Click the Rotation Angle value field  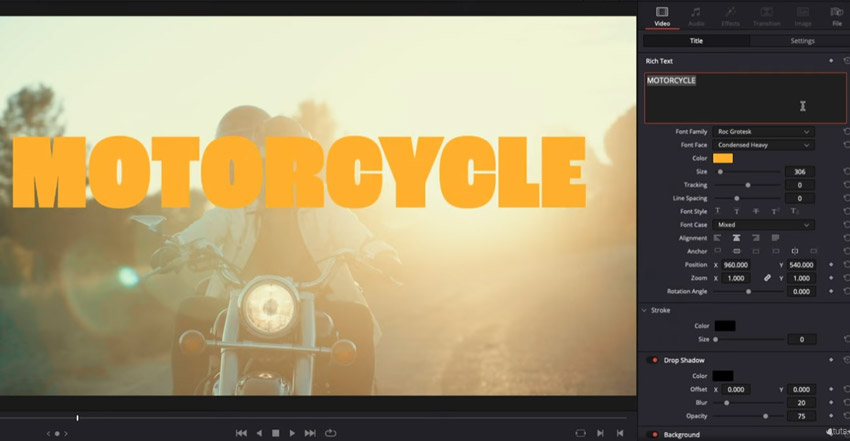pos(801,291)
